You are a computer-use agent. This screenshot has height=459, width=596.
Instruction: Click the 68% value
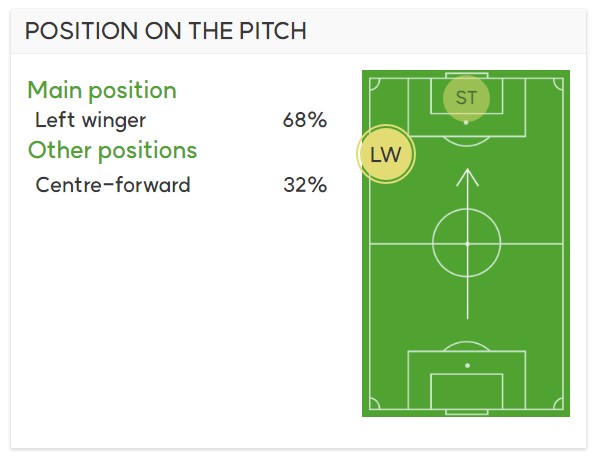click(x=305, y=120)
